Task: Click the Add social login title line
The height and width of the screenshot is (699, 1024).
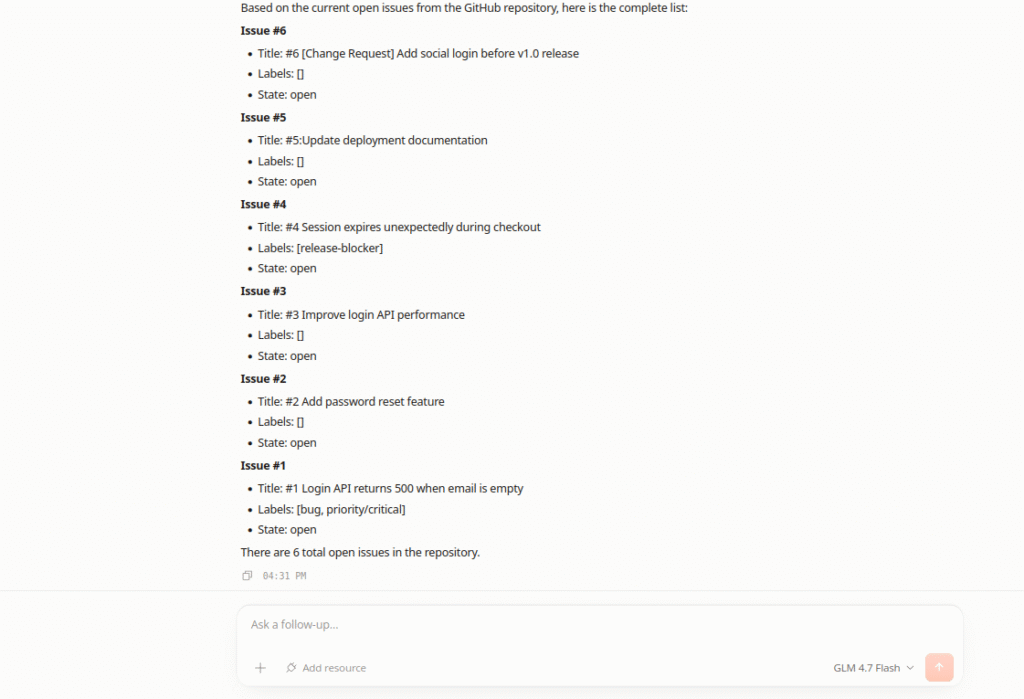Action: 418,54
